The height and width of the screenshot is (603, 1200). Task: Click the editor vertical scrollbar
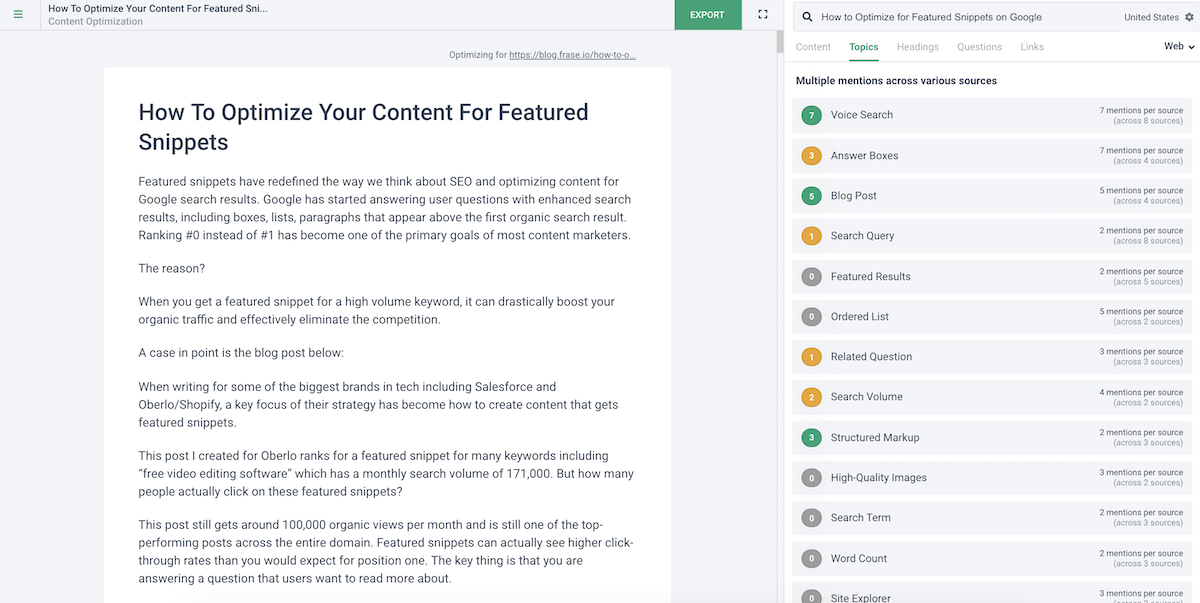pos(780,42)
